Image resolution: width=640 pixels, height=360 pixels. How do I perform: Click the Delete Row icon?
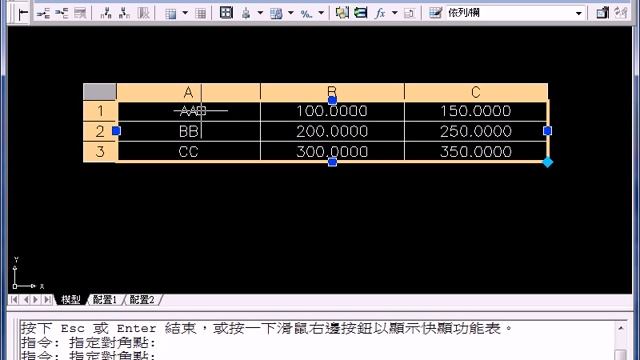(x=80, y=13)
